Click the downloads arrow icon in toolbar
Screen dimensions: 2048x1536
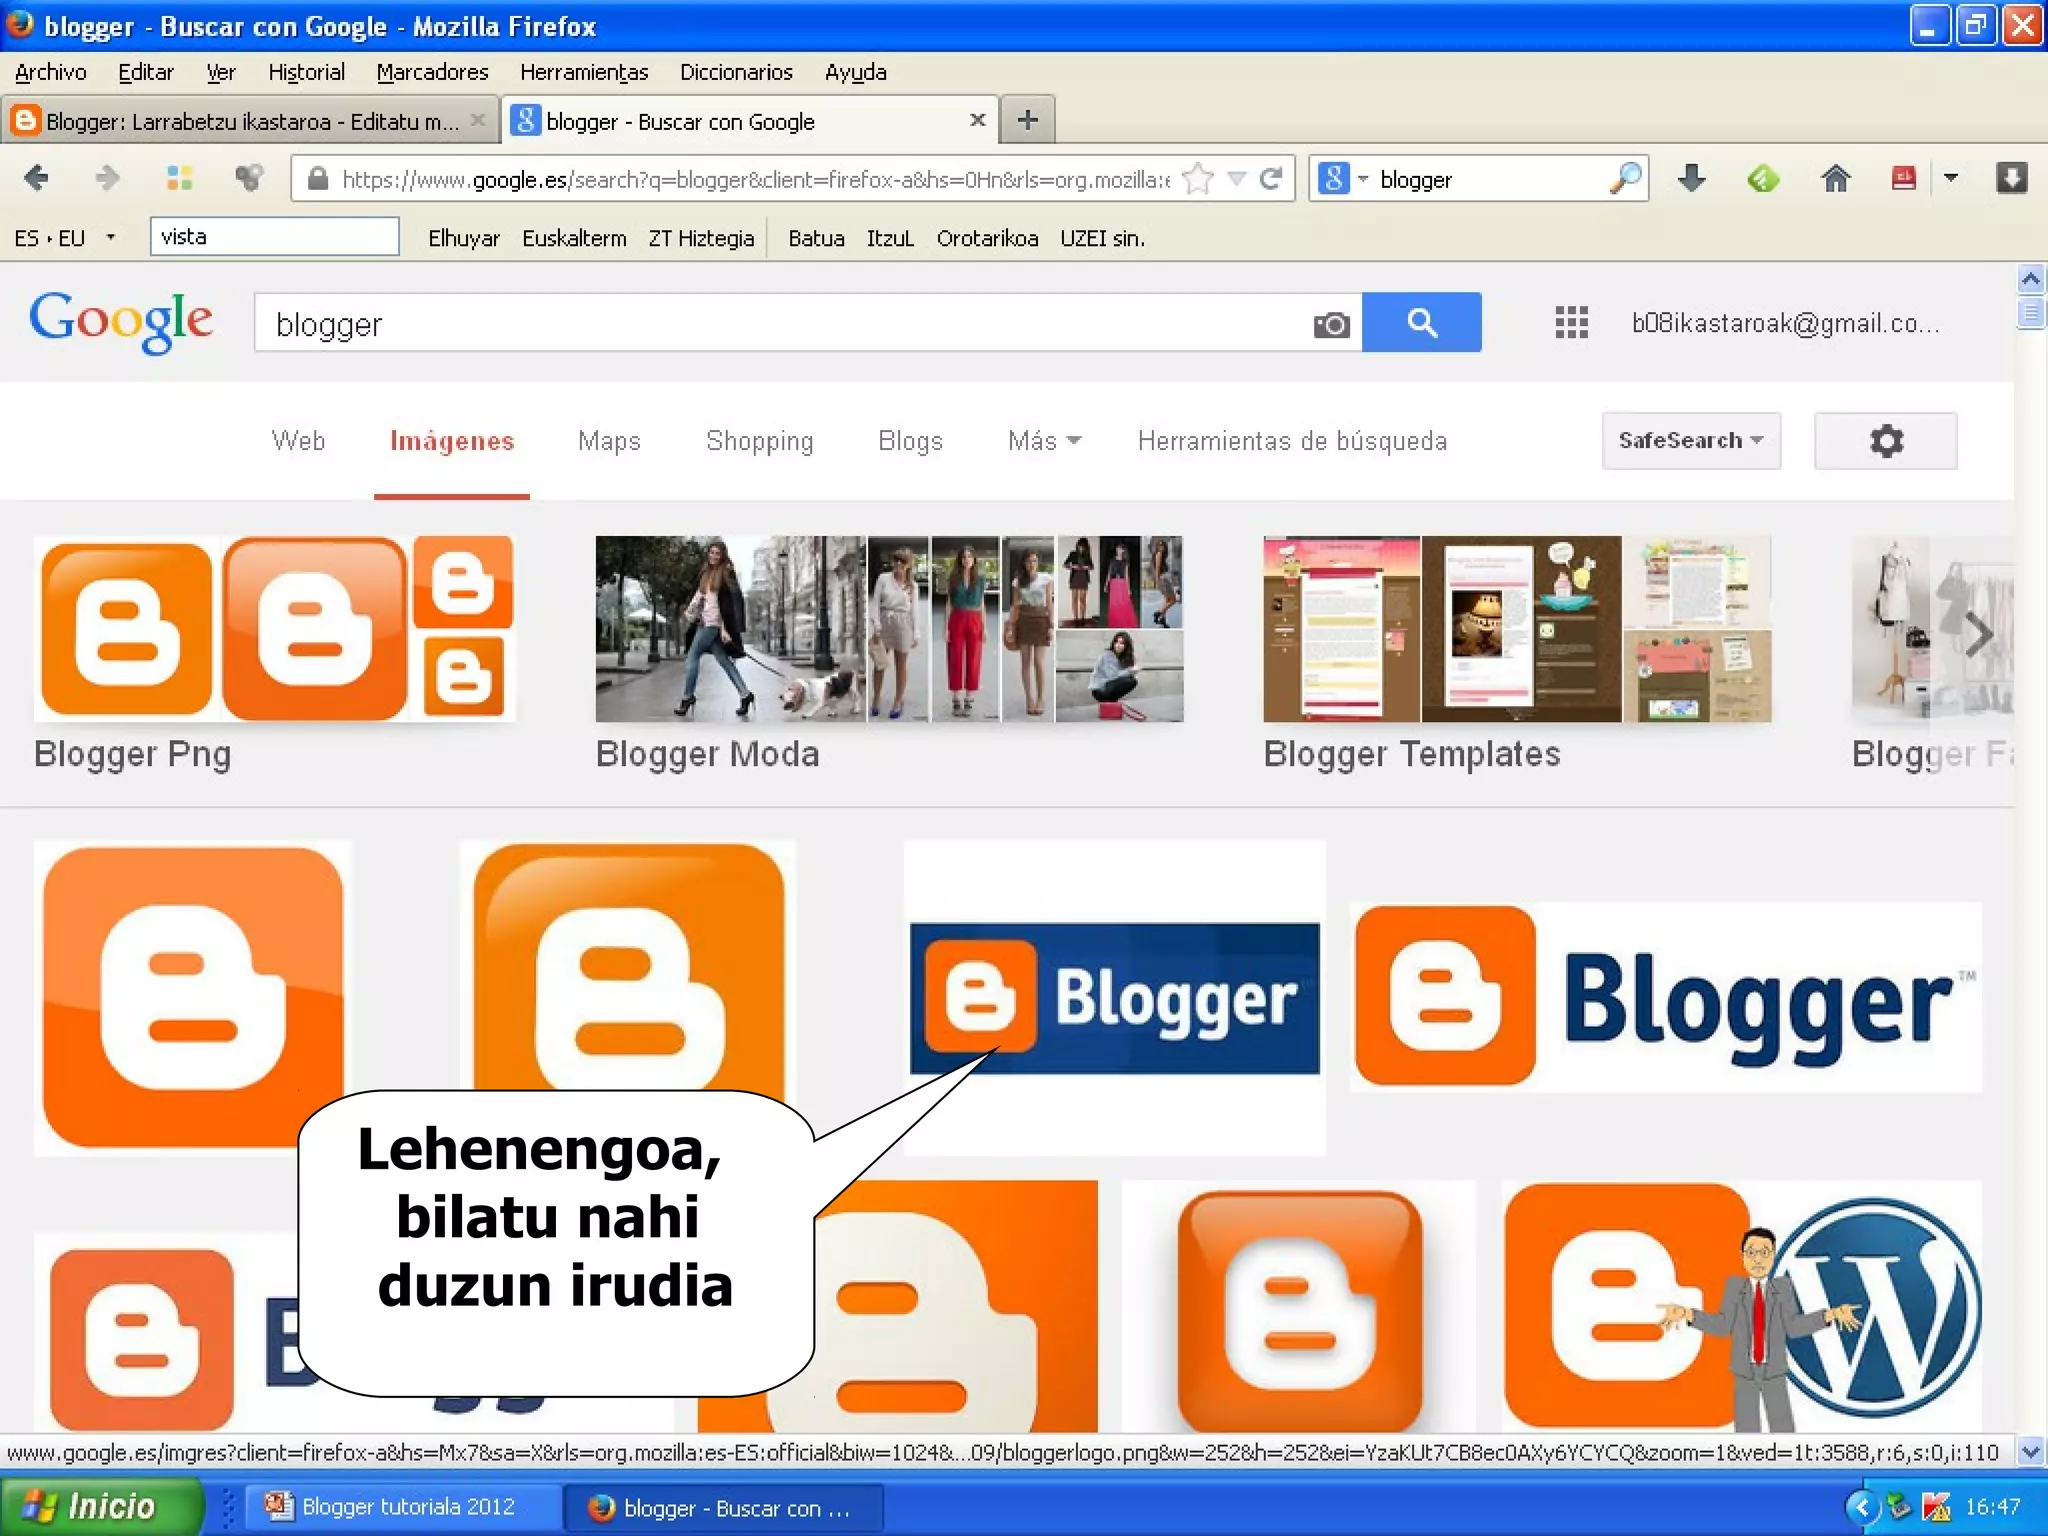pos(1691,179)
